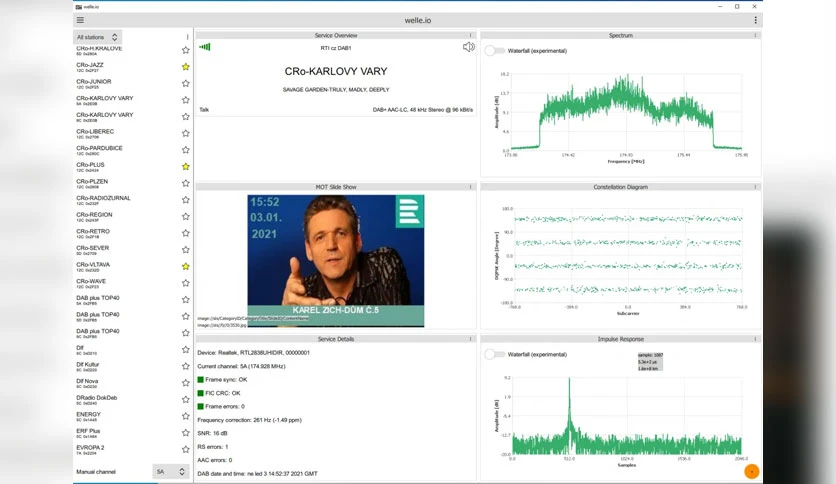Open the hamburger menu in welle.io header
This screenshot has width=836, height=484.
coord(80,20)
